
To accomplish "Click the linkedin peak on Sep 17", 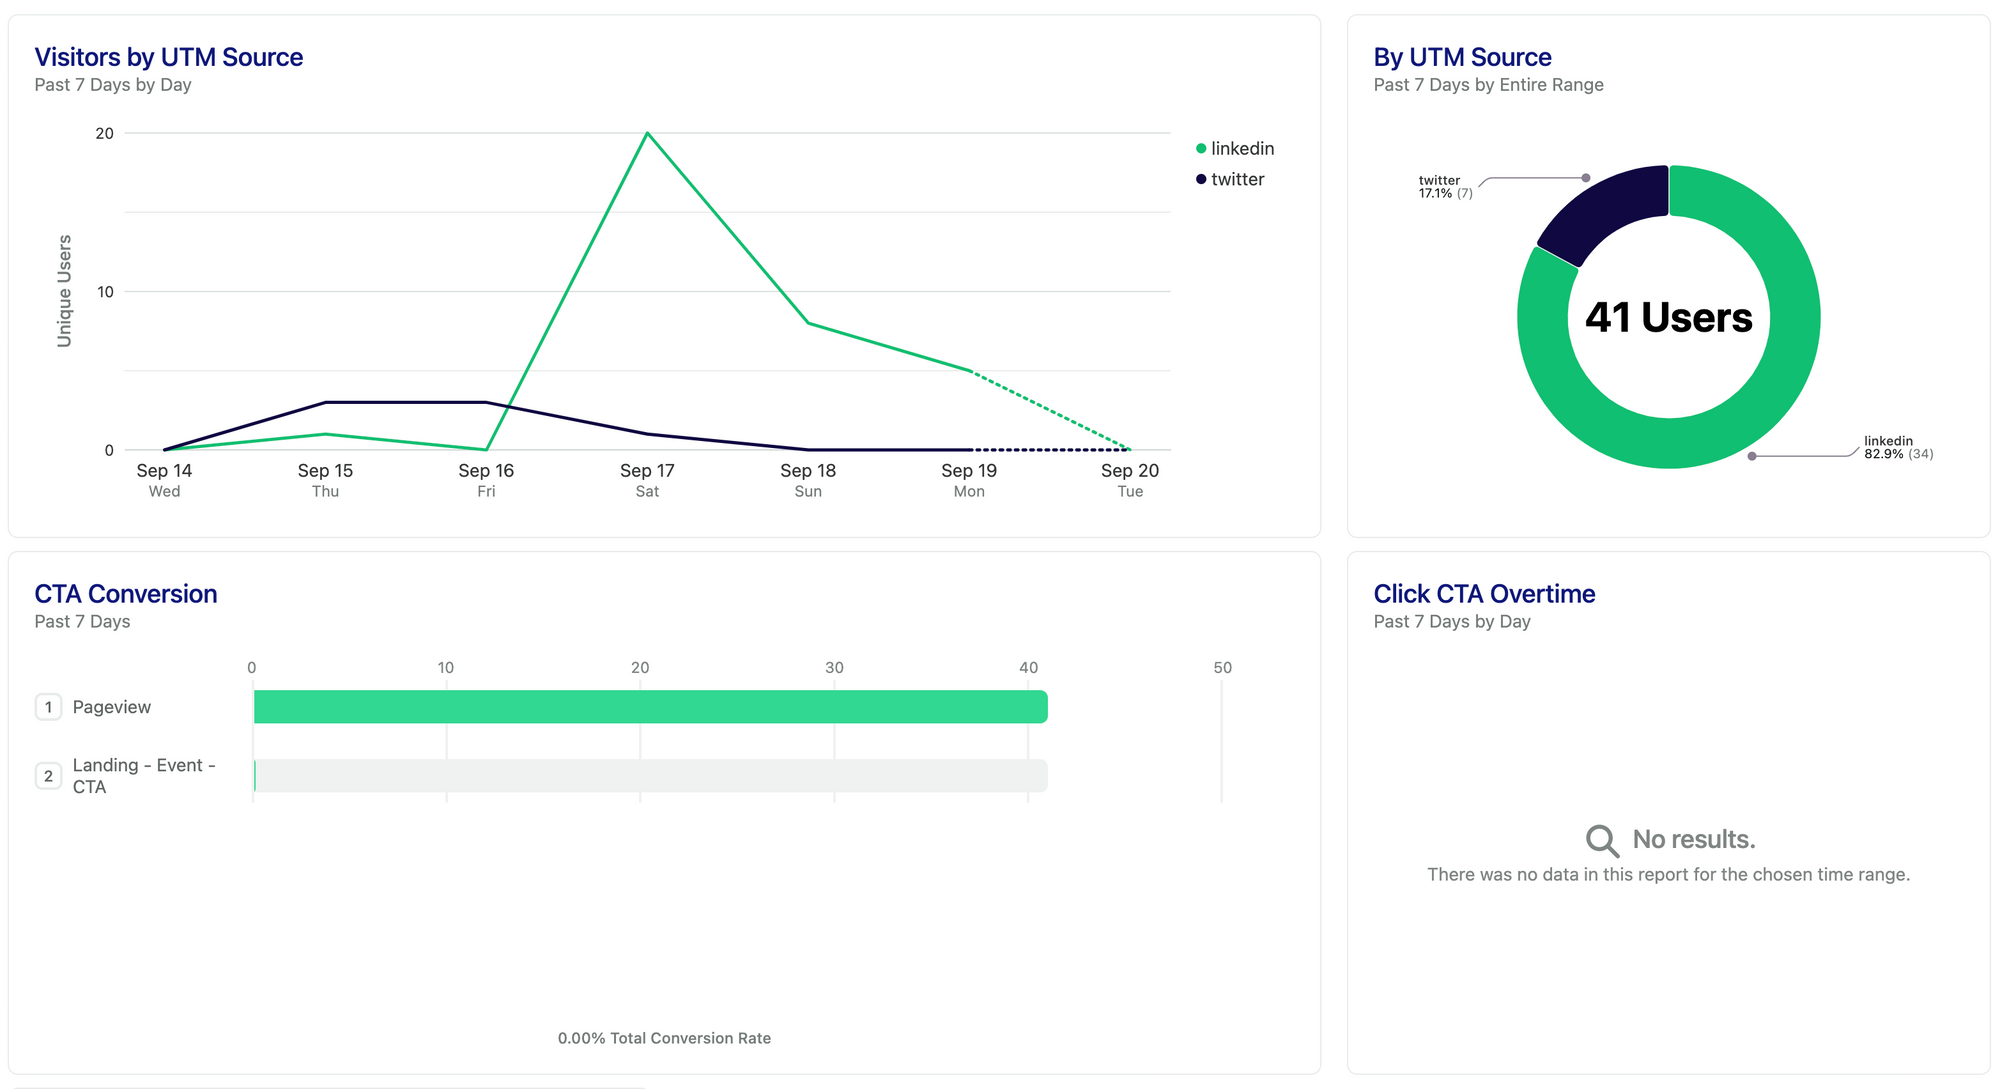I will click(x=648, y=133).
